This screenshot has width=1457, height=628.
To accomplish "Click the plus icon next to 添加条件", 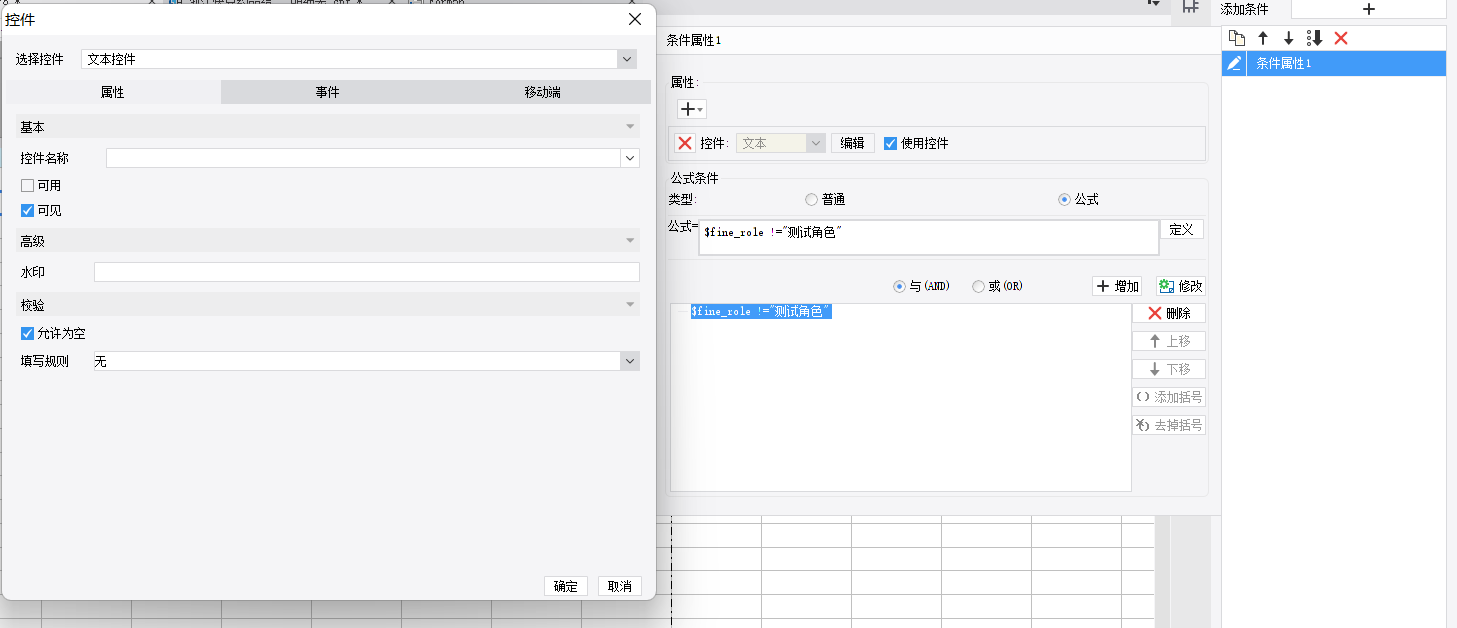I will coord(1369,9).
